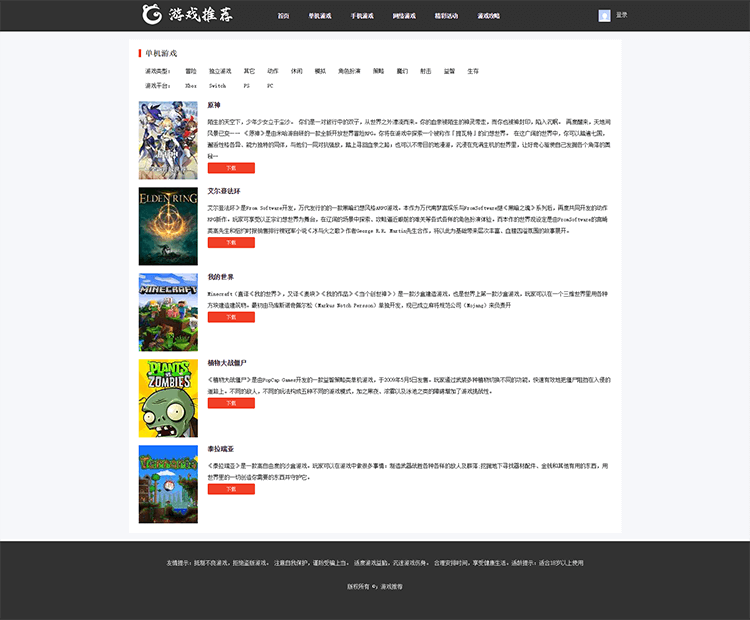
Task: Click the 登录 login link
Action: [622, 15]
